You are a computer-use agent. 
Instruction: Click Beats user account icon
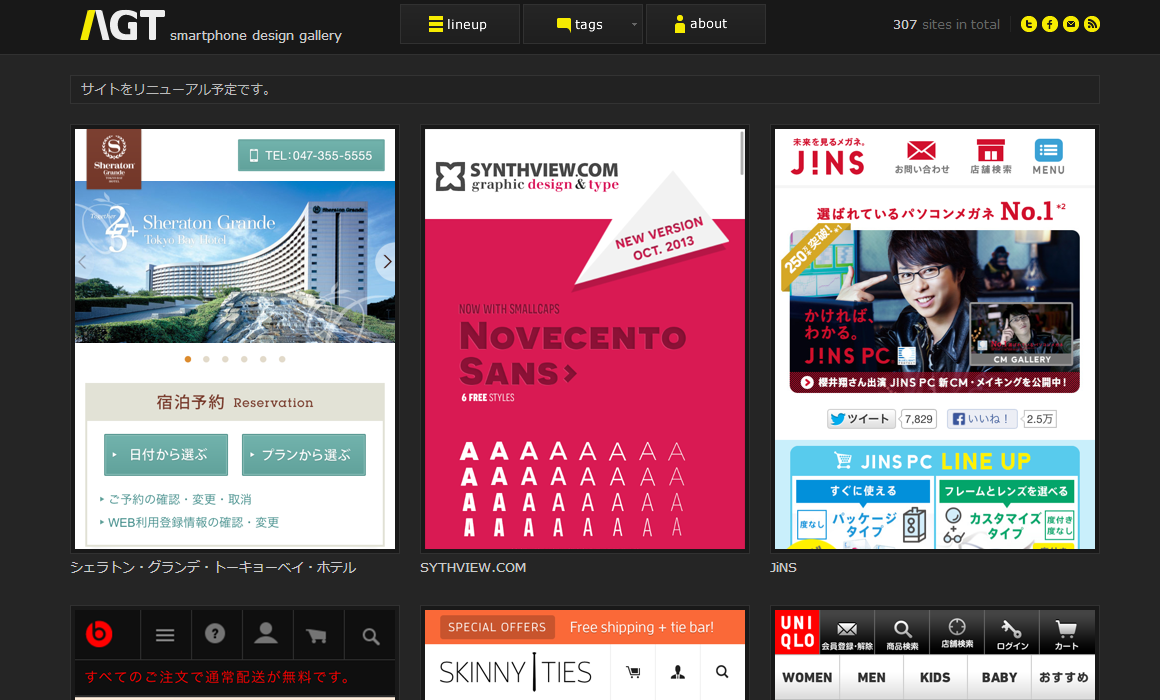tap(266, 634)
